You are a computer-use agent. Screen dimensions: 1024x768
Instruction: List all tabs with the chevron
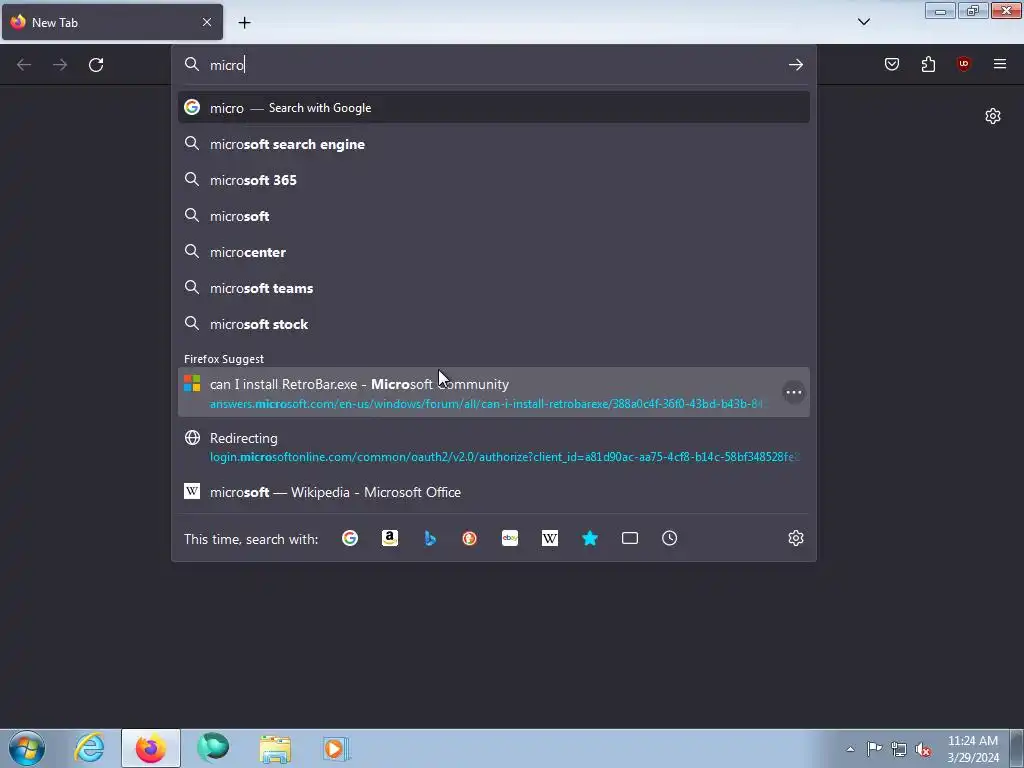(863, 22)
